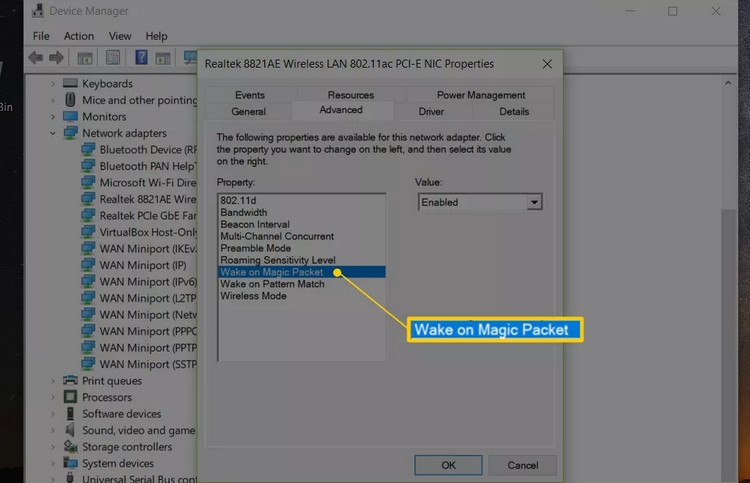Select the Wake on Pattern Match property

coord(302,284)
